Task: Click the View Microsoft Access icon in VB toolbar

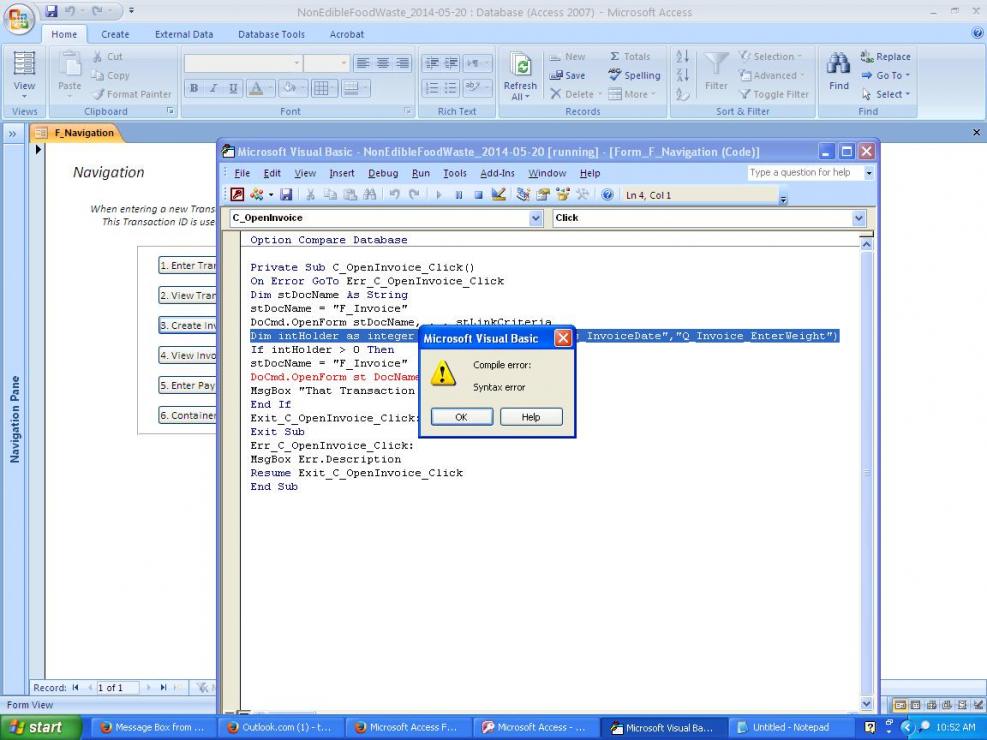Action: pos(237,195)
